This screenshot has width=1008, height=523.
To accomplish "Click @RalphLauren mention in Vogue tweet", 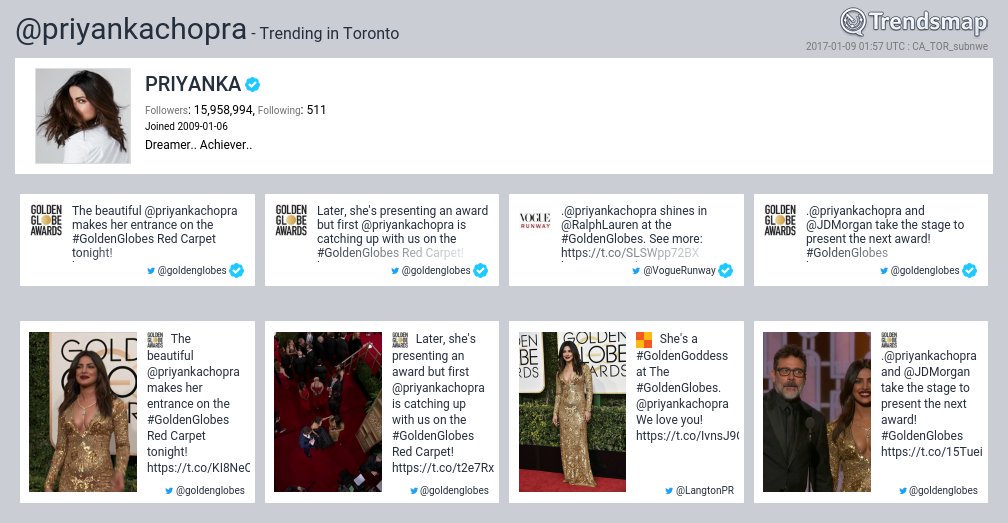I will pos(600,225).
